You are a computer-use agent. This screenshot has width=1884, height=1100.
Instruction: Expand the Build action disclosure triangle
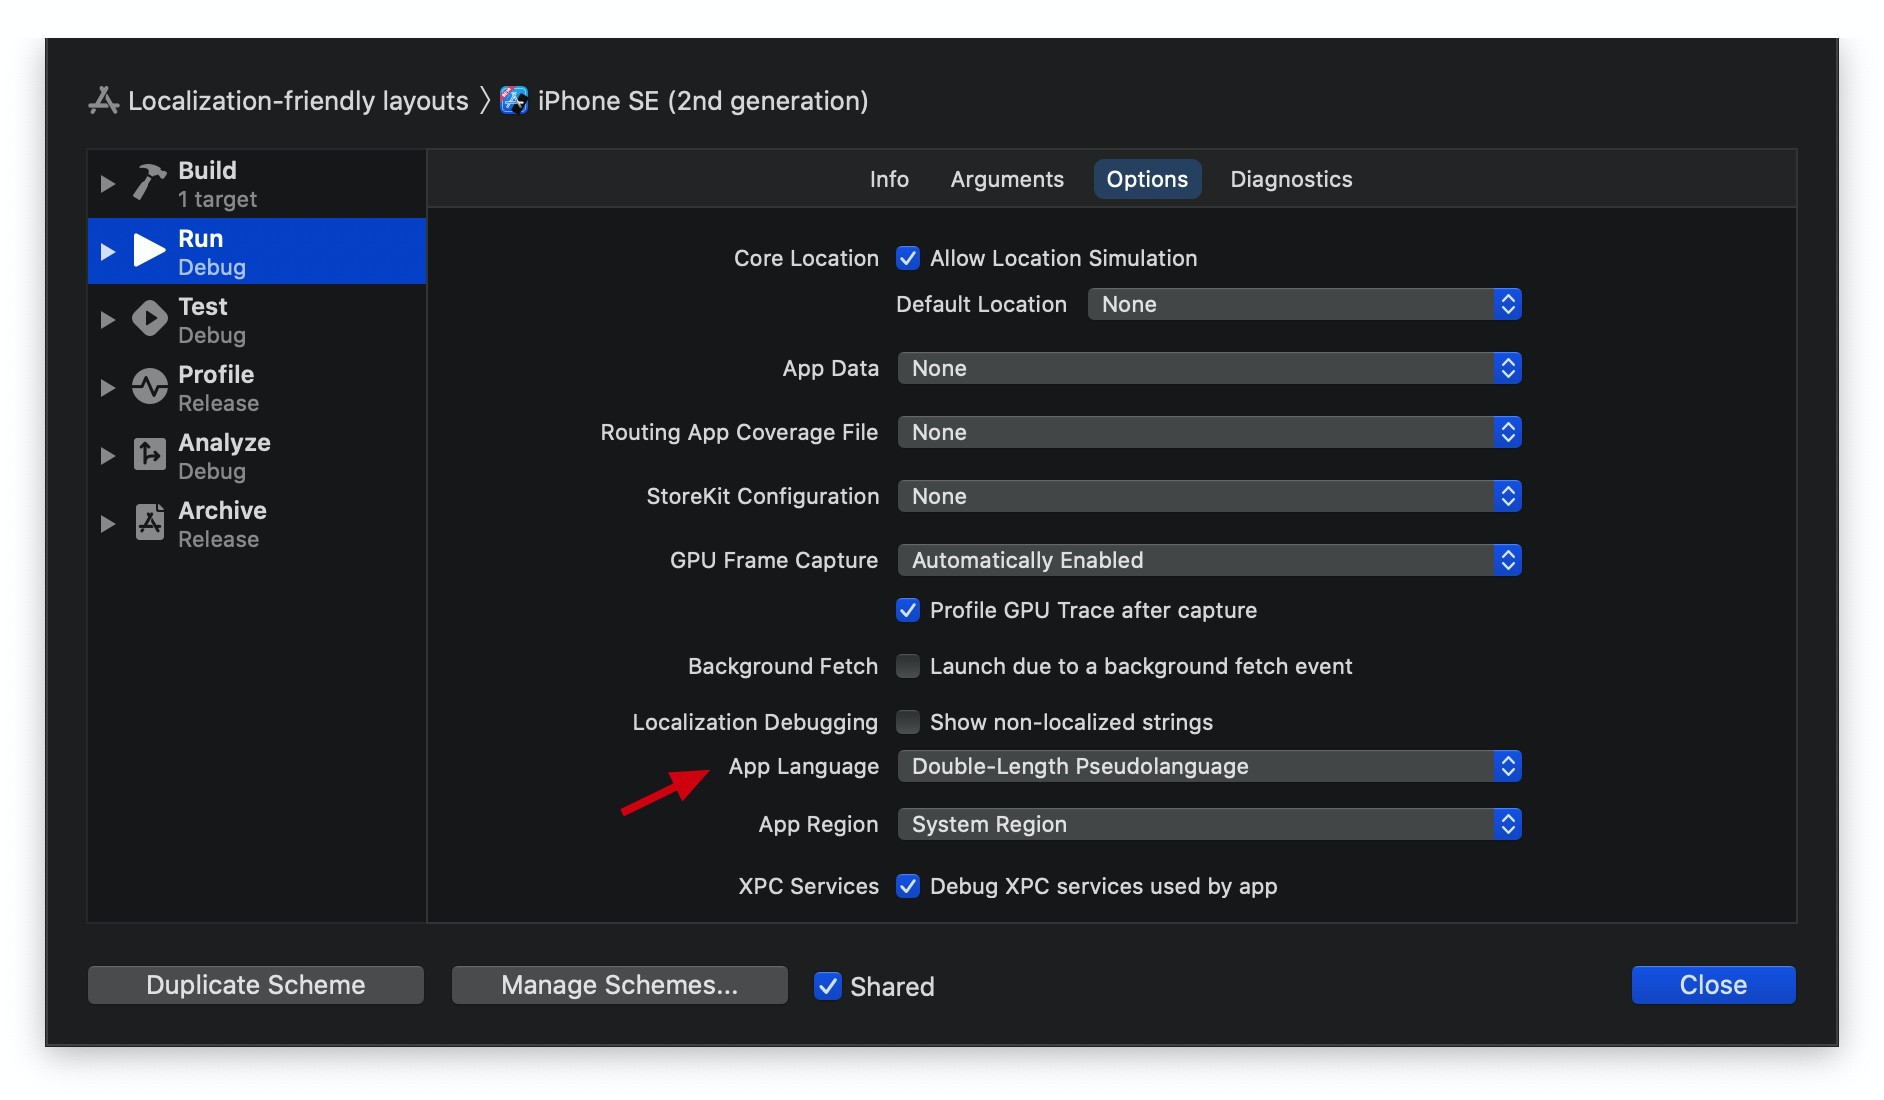click(x=108, y=184)
